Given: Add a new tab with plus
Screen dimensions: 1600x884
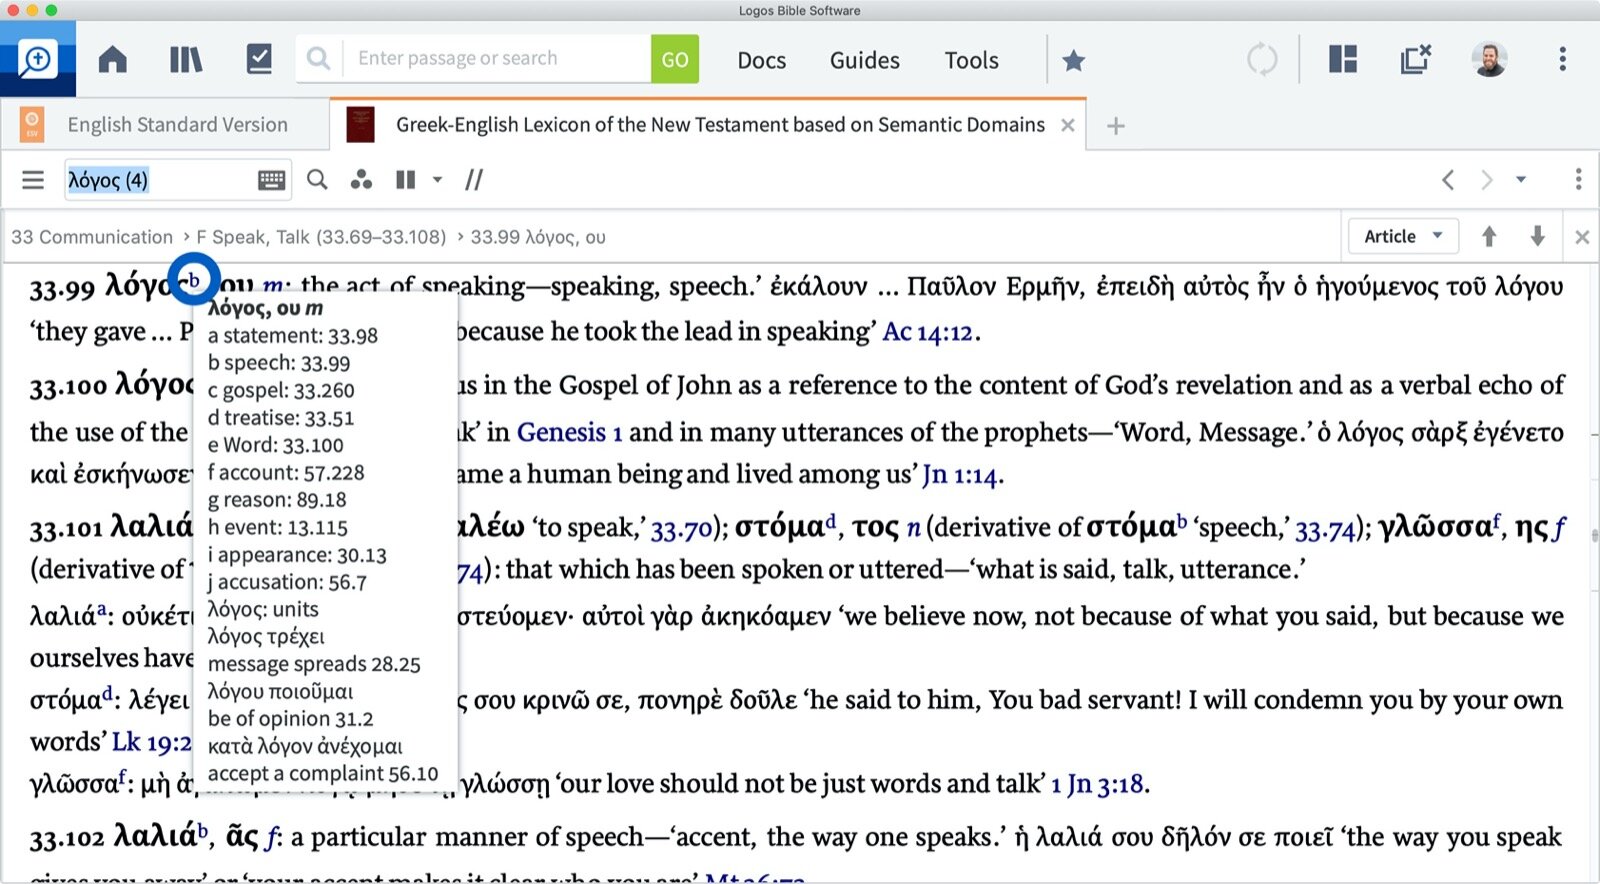Looking at the screenshot, I should point(1116,126).
